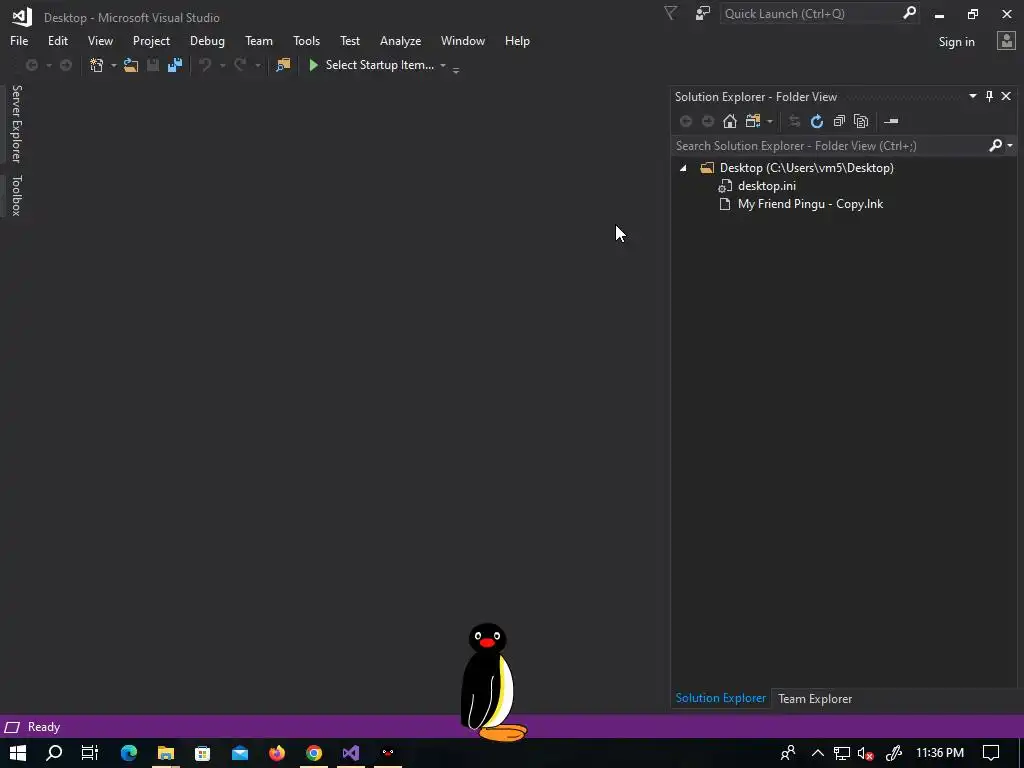The height and width of the screenshot is (768, 1024).
Task: Click the account avatar icon
Action: click(x=1006, y=41)
